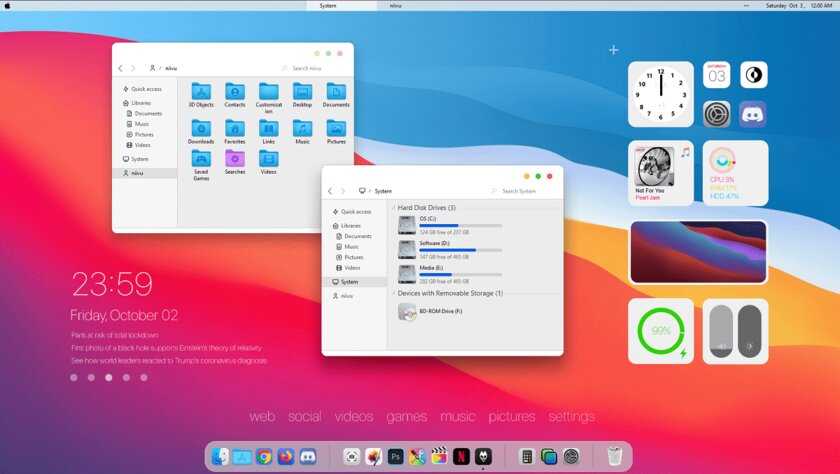Launch Firefox from the dock

pyautogui.click(x=286, y=457)
